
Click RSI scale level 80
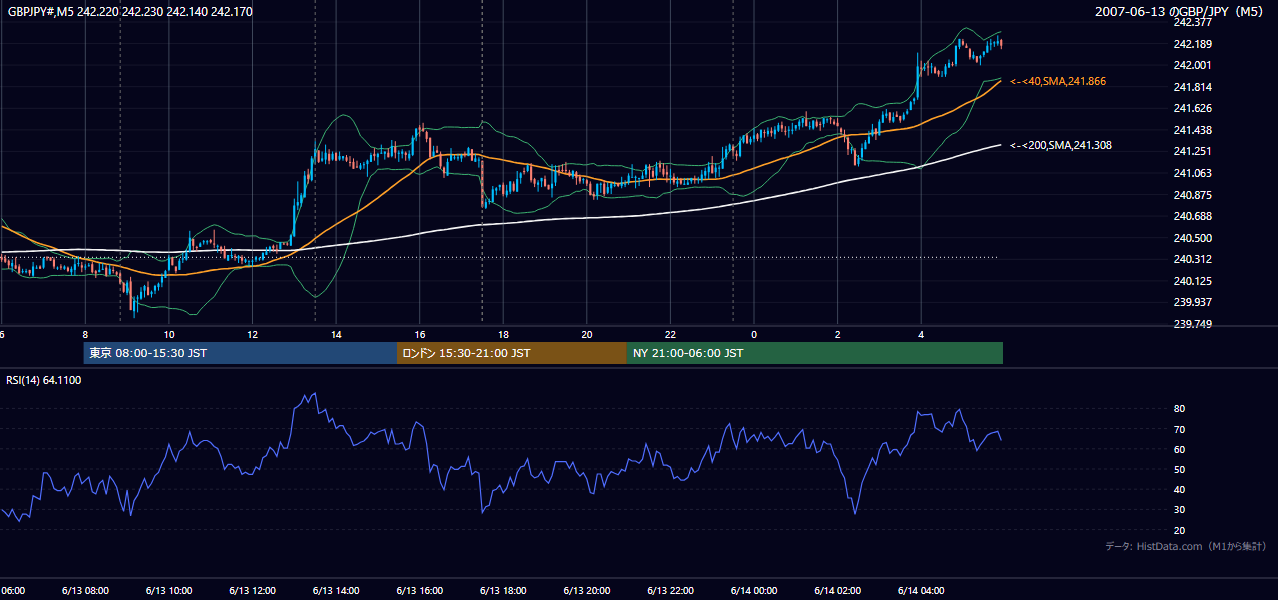click(x=1179, y=409)
